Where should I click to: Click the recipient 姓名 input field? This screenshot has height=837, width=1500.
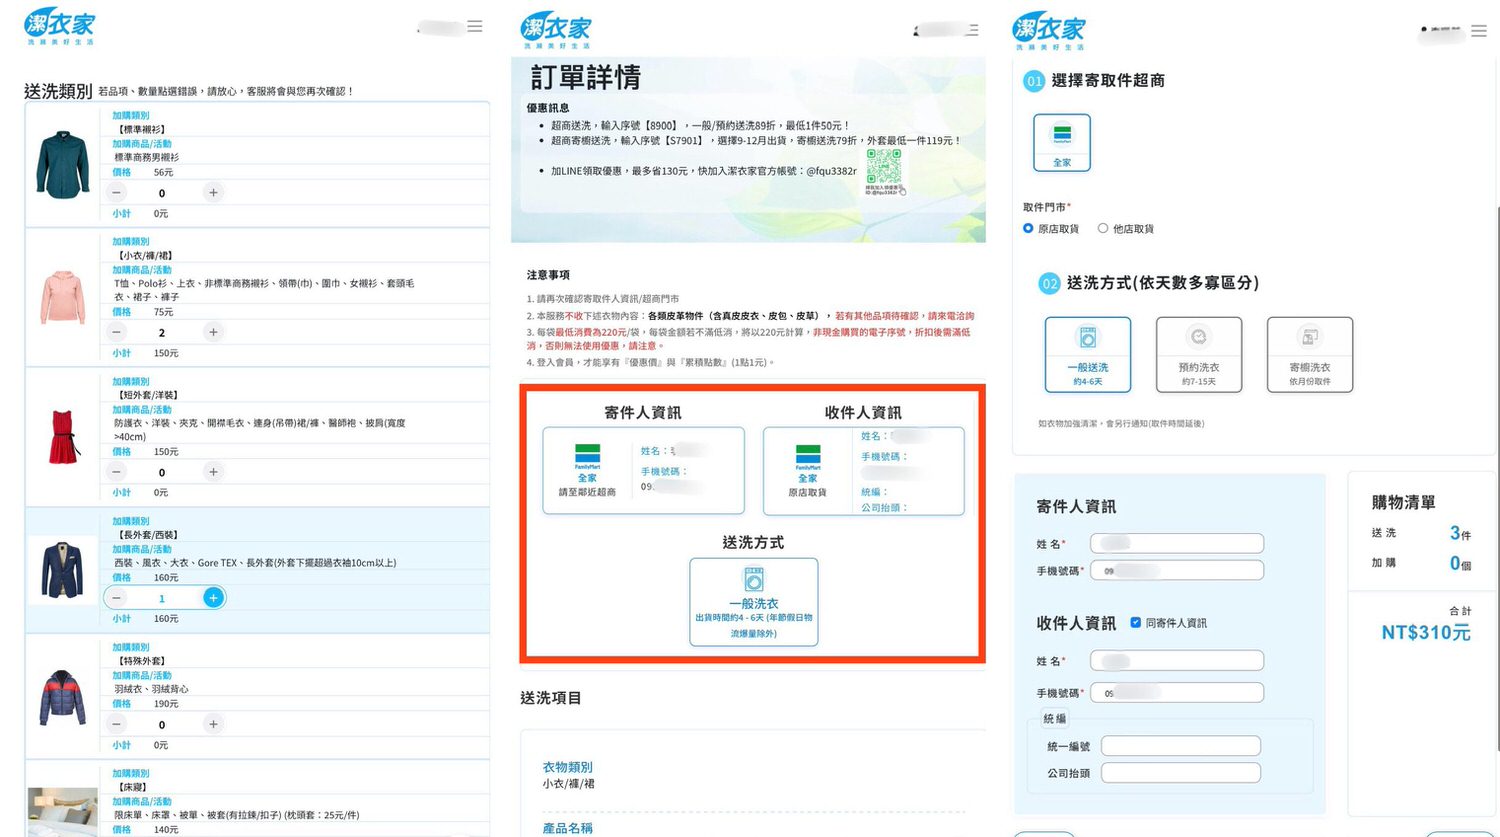pyautogui.click(x=1177, y=660)
